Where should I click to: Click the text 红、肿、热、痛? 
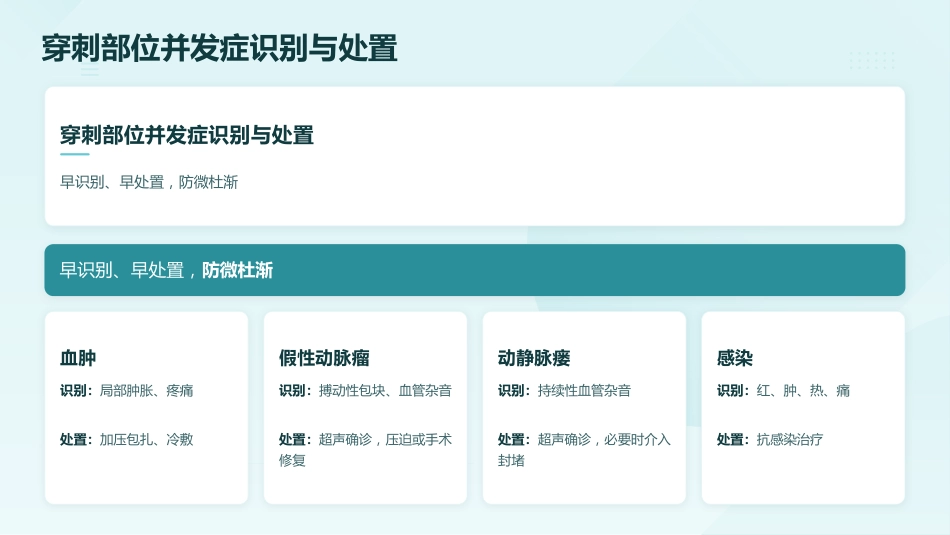click(x=803, y=391)
